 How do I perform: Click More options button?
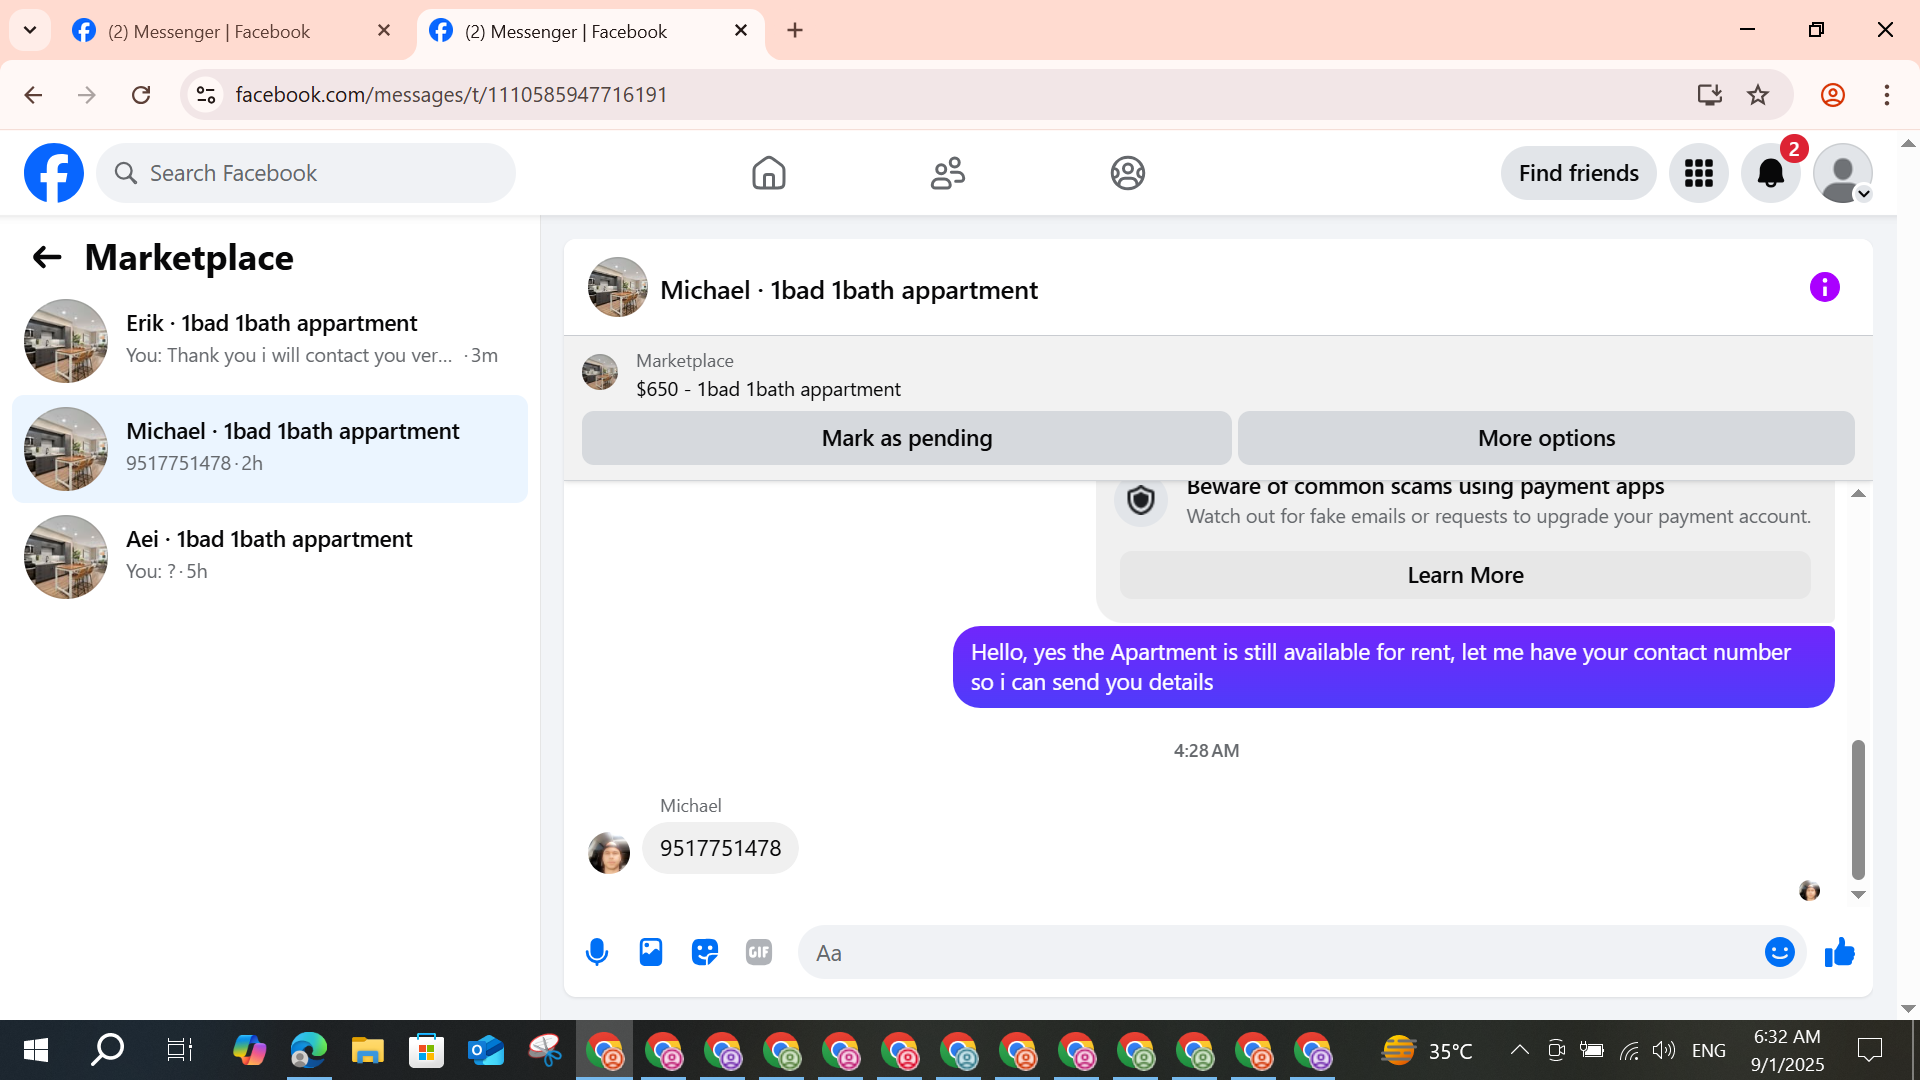point(1546,438)
